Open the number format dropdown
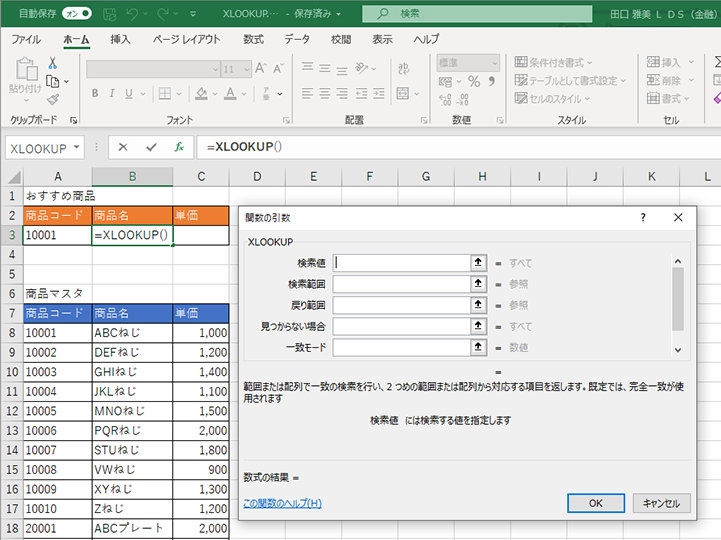This screenshot has height=540, width=721. [494, 63]
